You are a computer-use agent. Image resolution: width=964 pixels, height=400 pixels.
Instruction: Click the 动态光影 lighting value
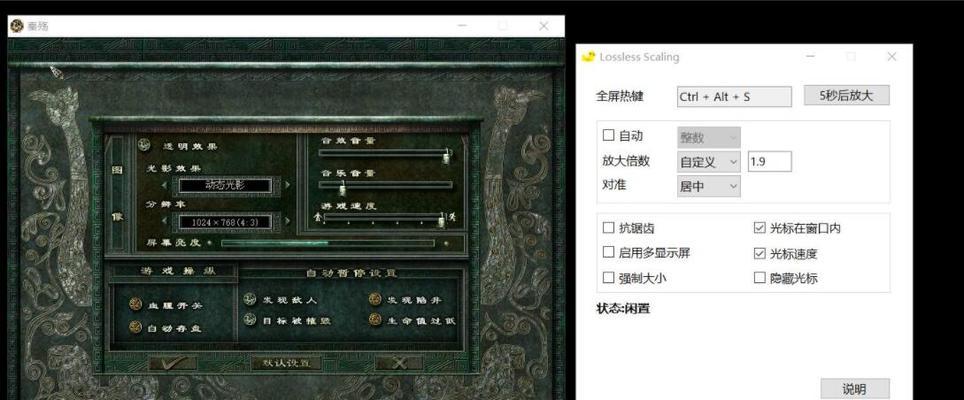point(225,184)
